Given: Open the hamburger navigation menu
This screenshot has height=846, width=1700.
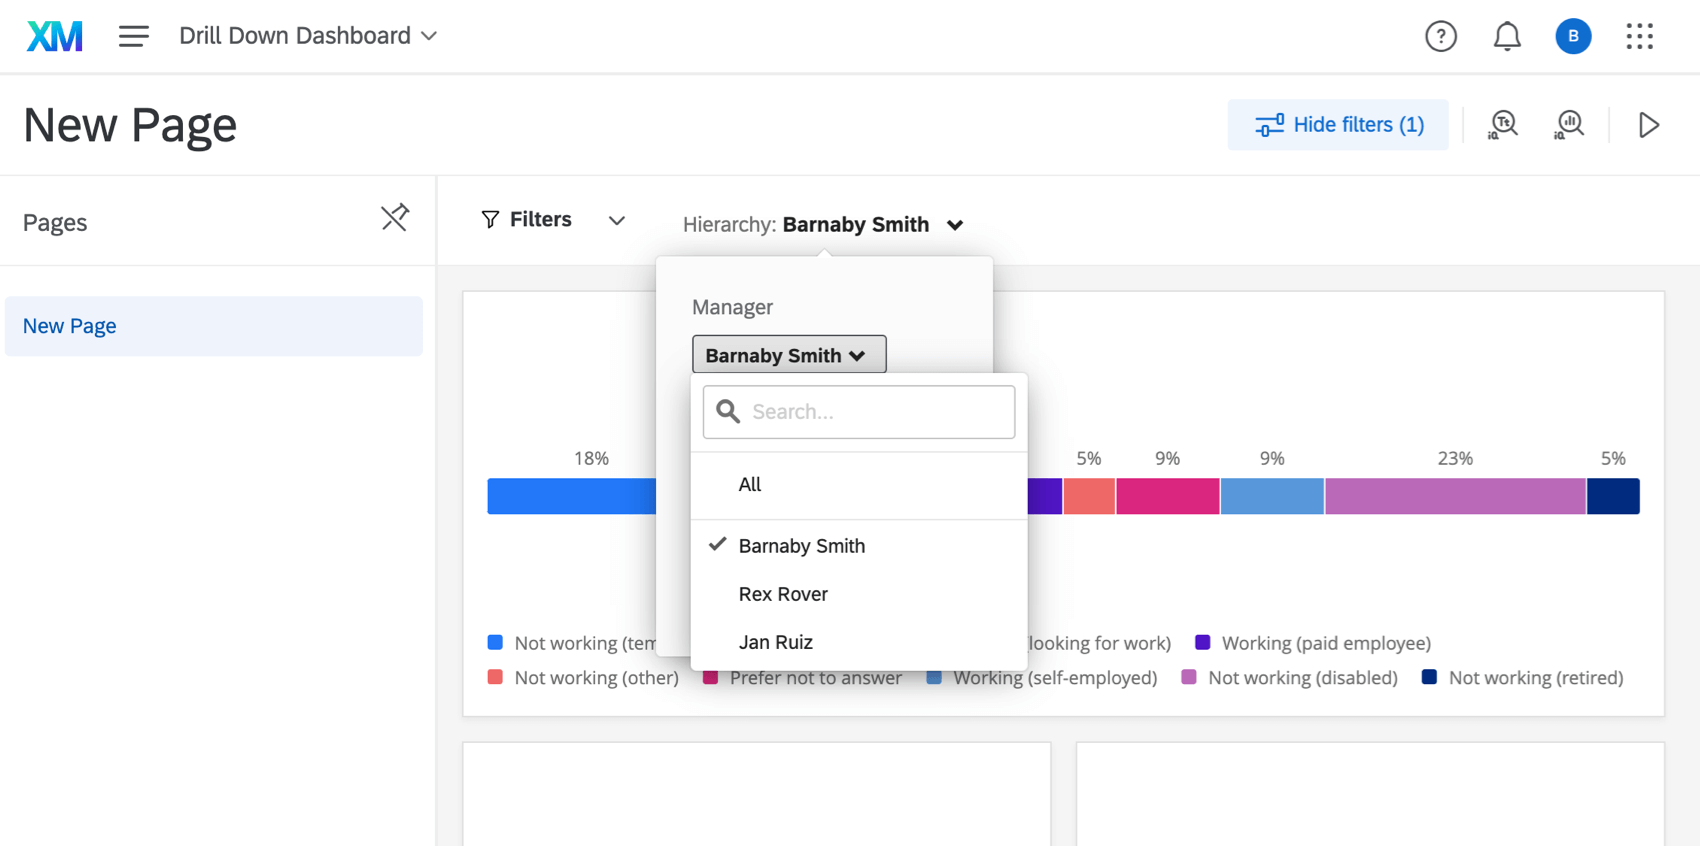Looking at the screenshot, I should pyautogui.click(x=133, y=36).
